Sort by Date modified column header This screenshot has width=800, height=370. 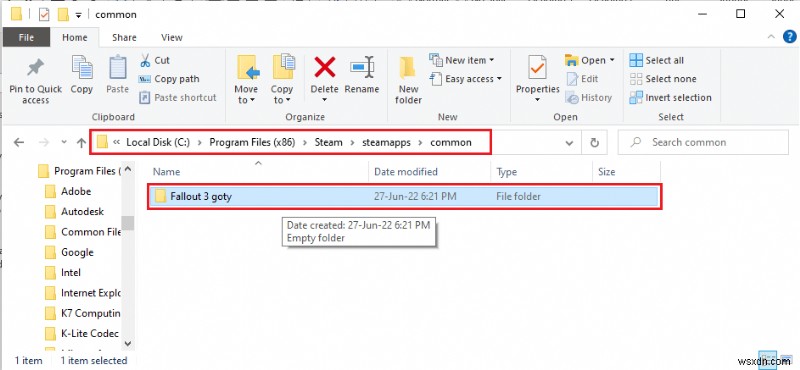(x=429, y=172)
